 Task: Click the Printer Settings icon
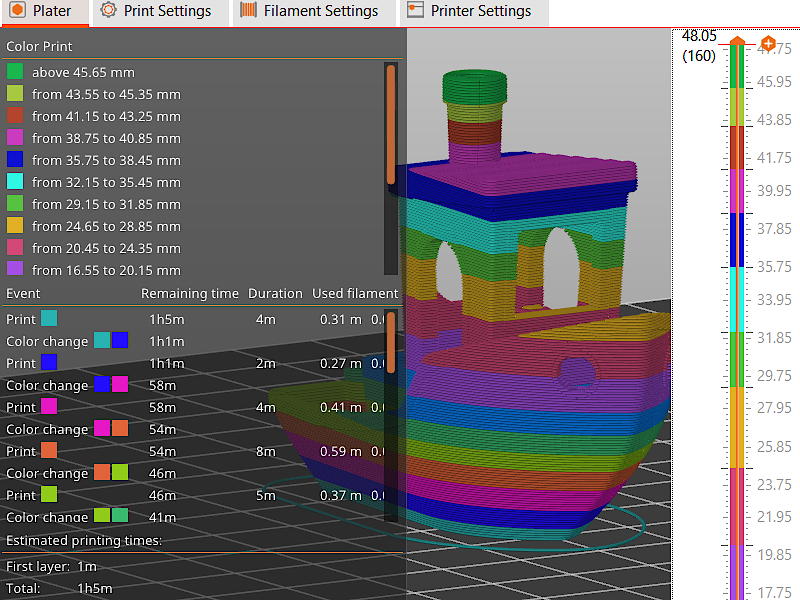click(x=415, y=10)
